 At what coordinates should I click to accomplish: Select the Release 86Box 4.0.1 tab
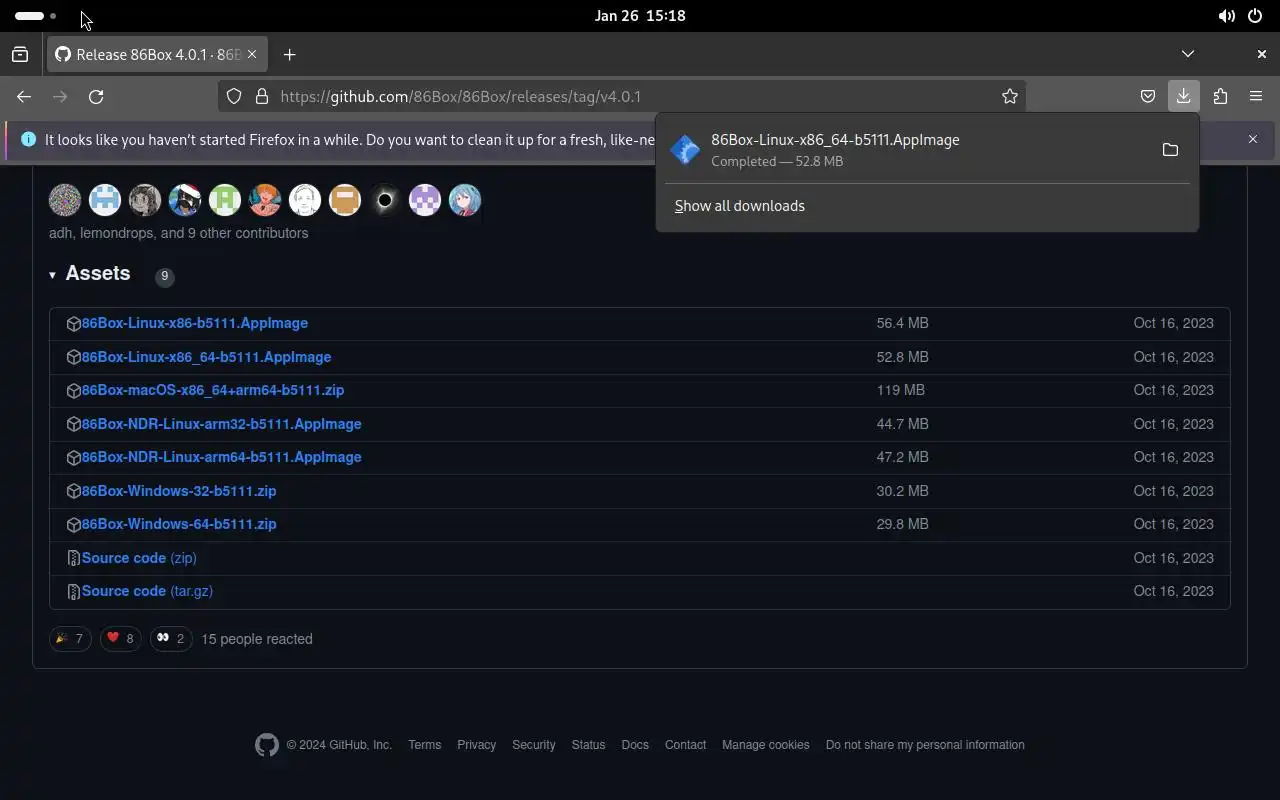point(157,54)
